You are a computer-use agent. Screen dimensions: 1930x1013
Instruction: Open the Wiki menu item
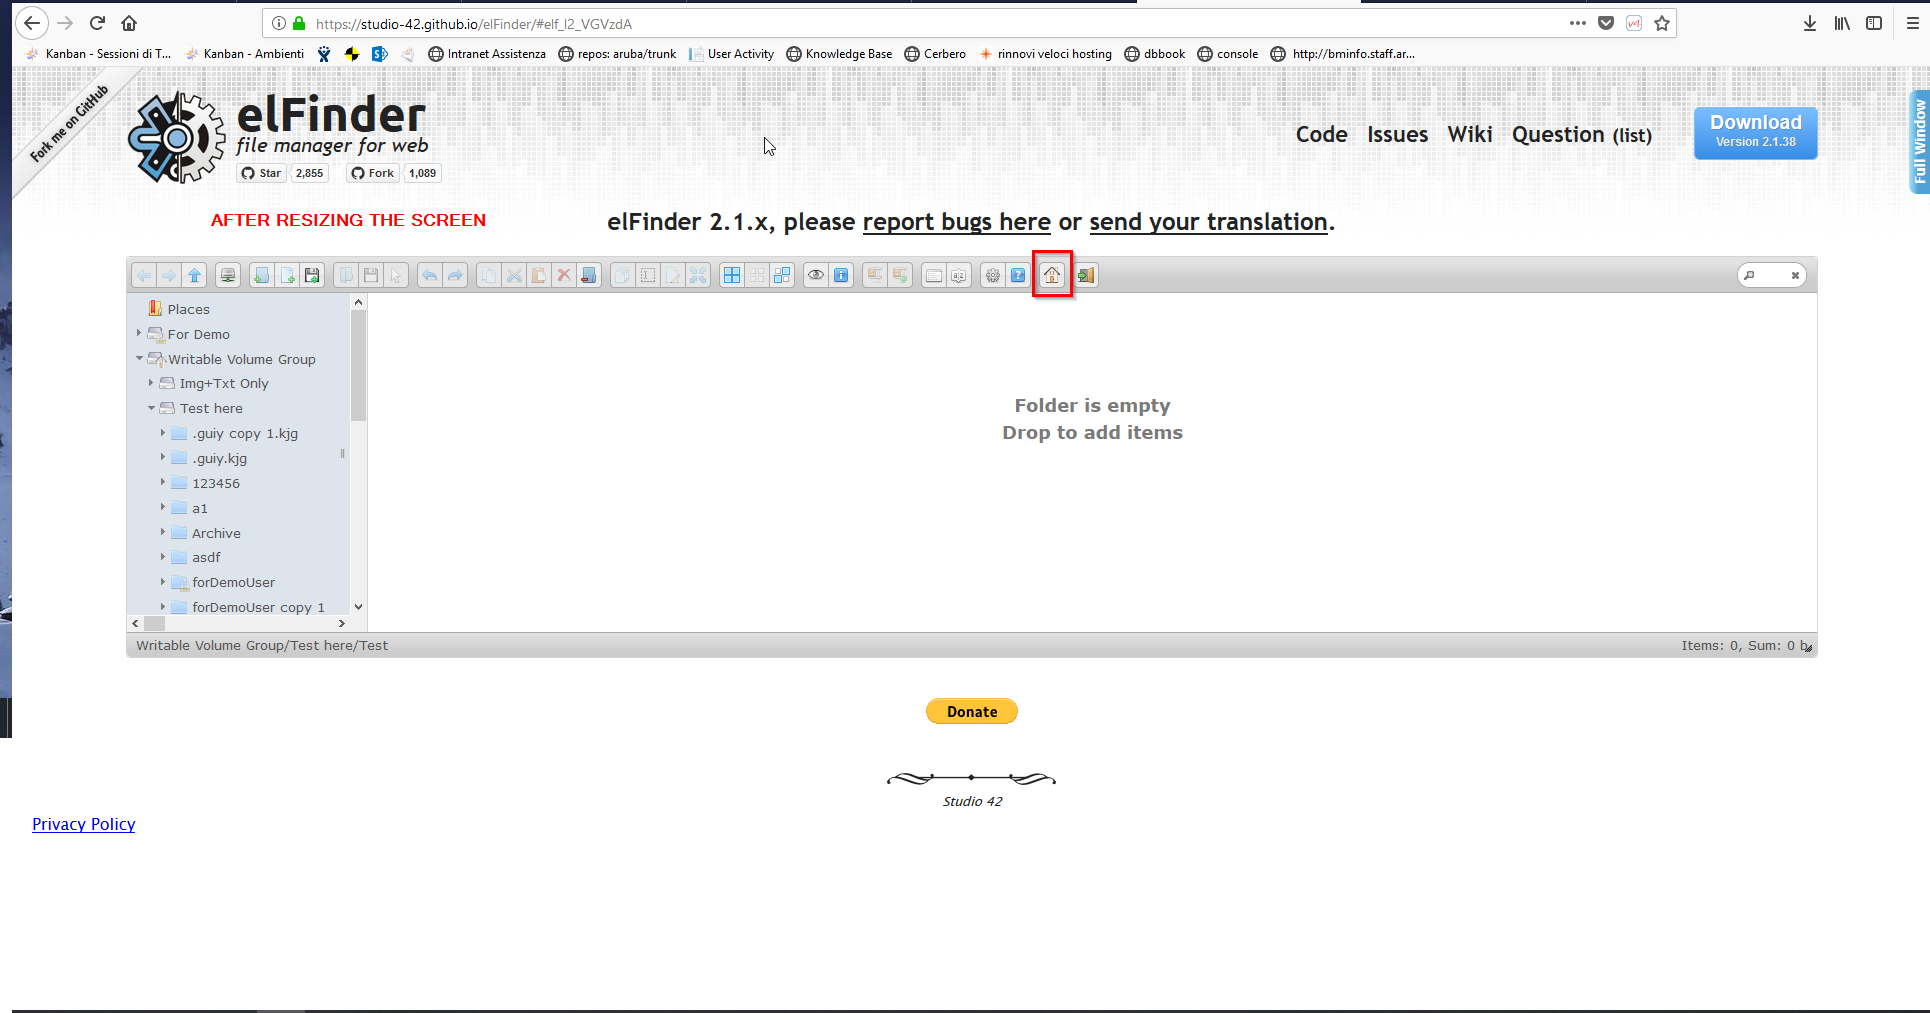(x=1469, y=134)
